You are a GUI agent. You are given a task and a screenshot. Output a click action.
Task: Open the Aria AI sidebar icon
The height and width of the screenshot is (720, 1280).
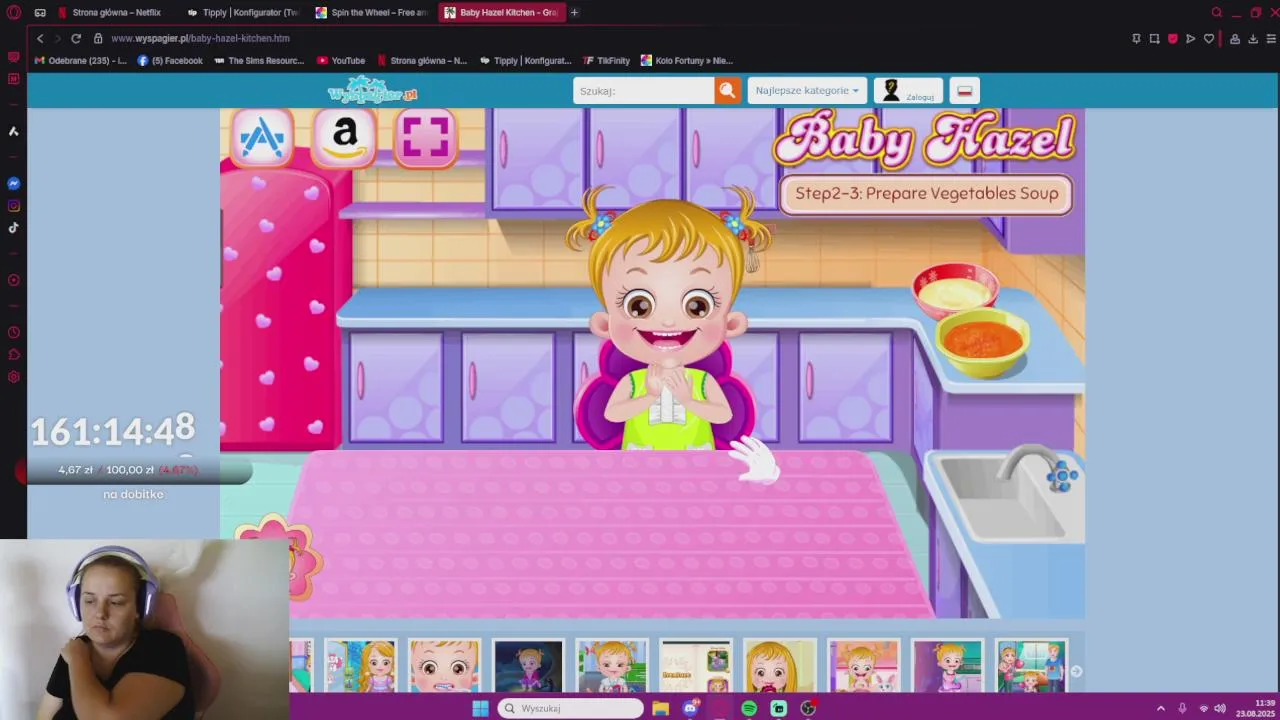click(13, 131)
